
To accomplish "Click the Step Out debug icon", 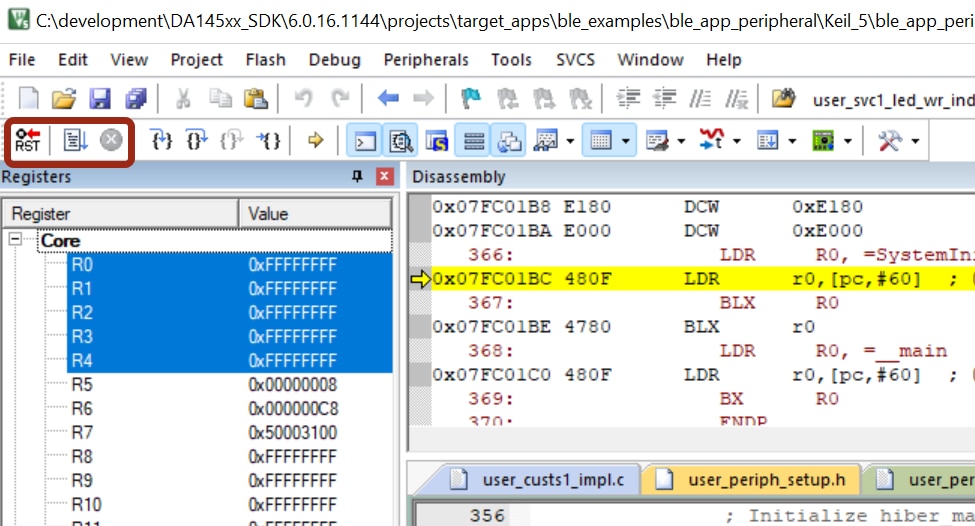I will [231, 141].
